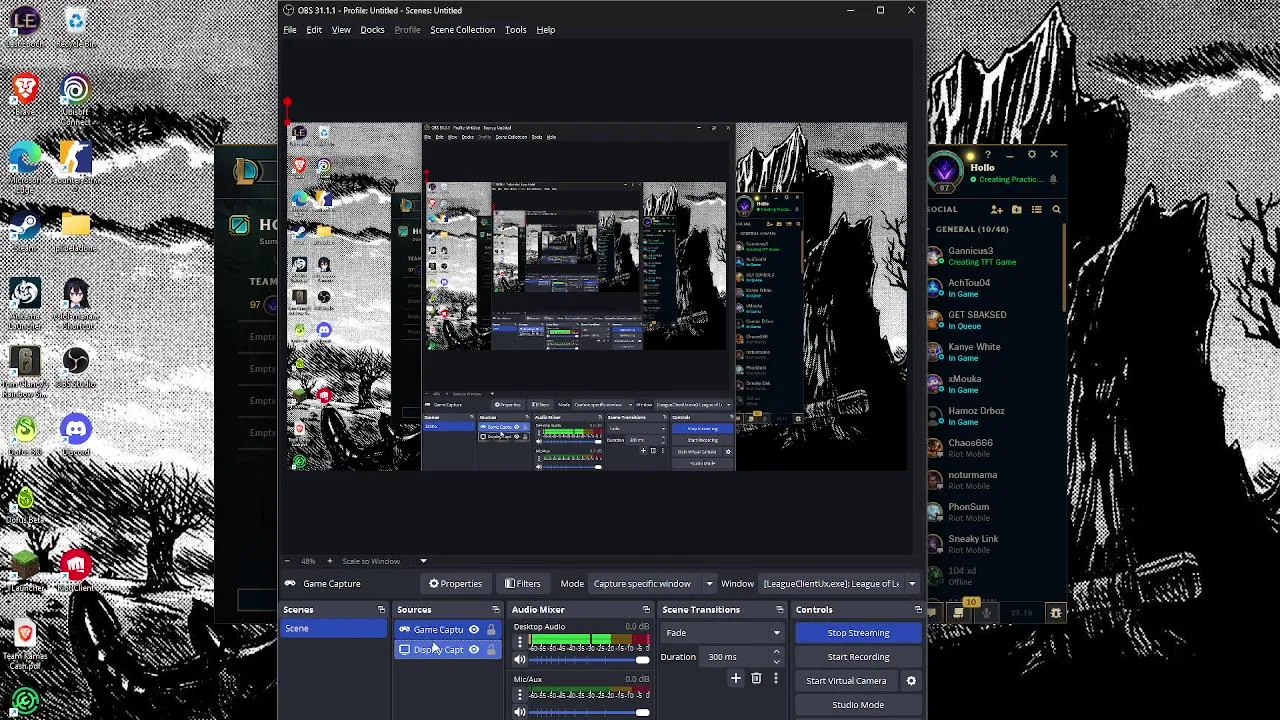The image size is (1280, 720).
Task: Collapse GENERAL (10/48) friends group
Action: [x=974, y=229]
